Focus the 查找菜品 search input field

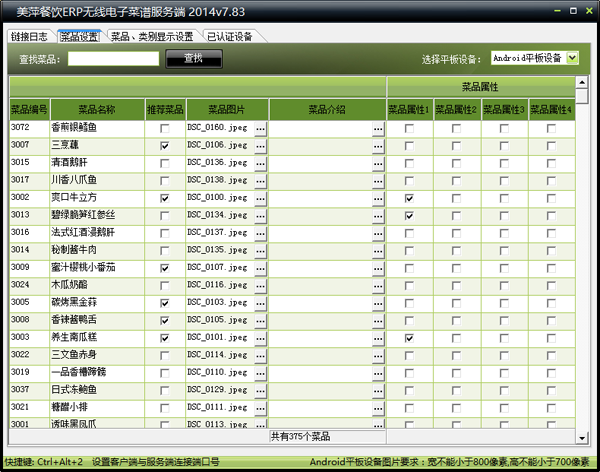(x=113, y=59)
